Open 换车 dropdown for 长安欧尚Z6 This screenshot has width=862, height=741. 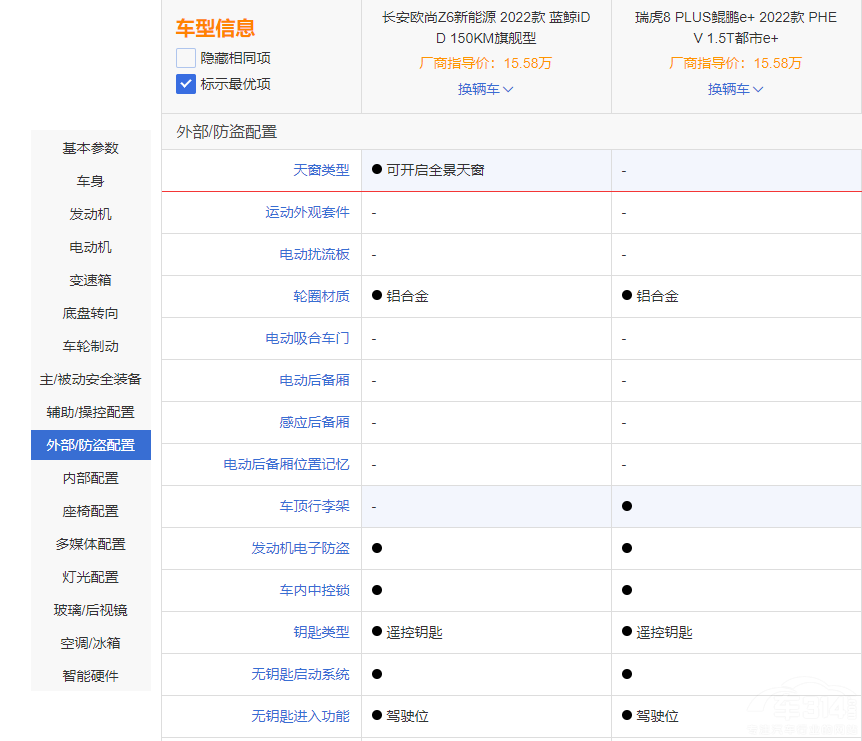(486, 89)
